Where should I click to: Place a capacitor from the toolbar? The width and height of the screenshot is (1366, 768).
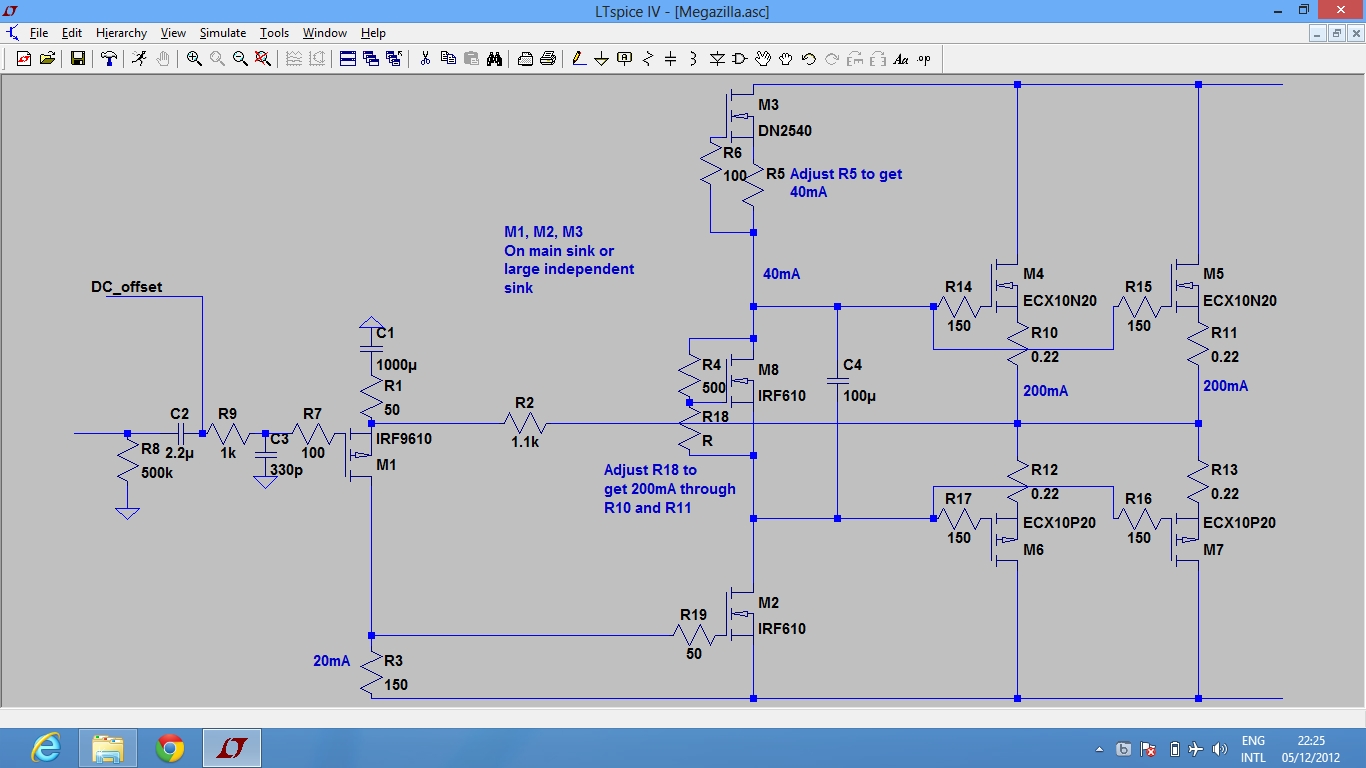(671, 59)
